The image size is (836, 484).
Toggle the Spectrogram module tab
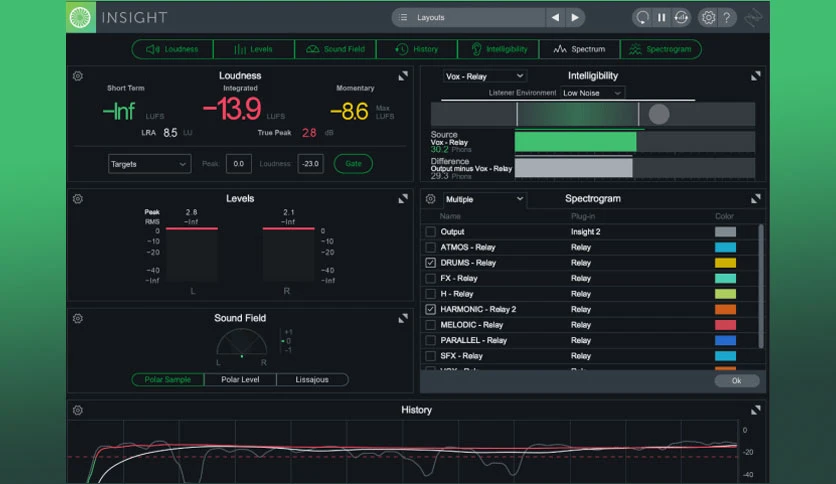tap(661, 49)
